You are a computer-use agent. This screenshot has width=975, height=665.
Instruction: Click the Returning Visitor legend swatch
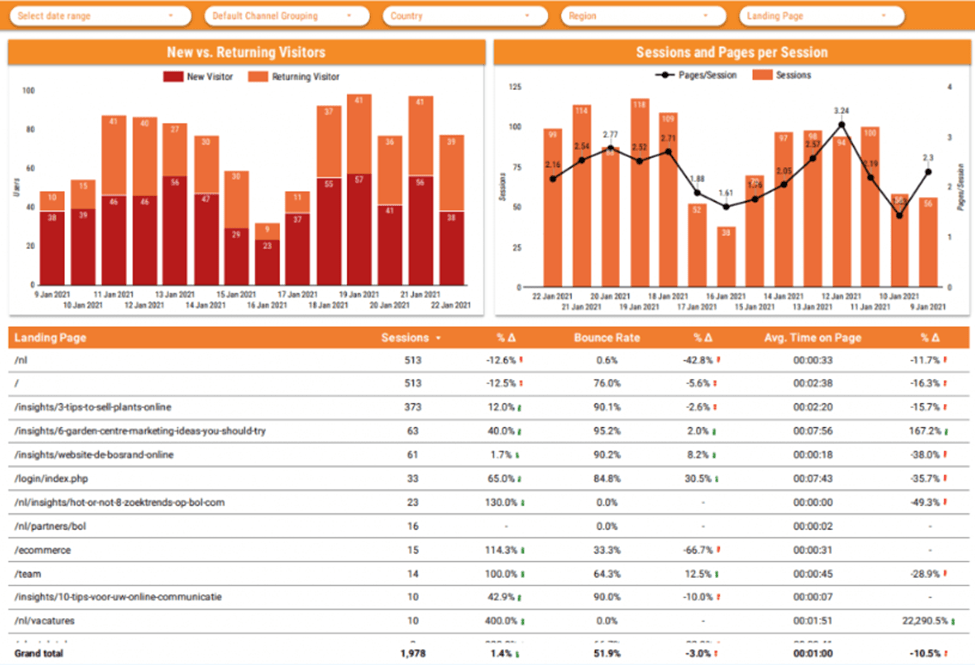click(258, 77)
